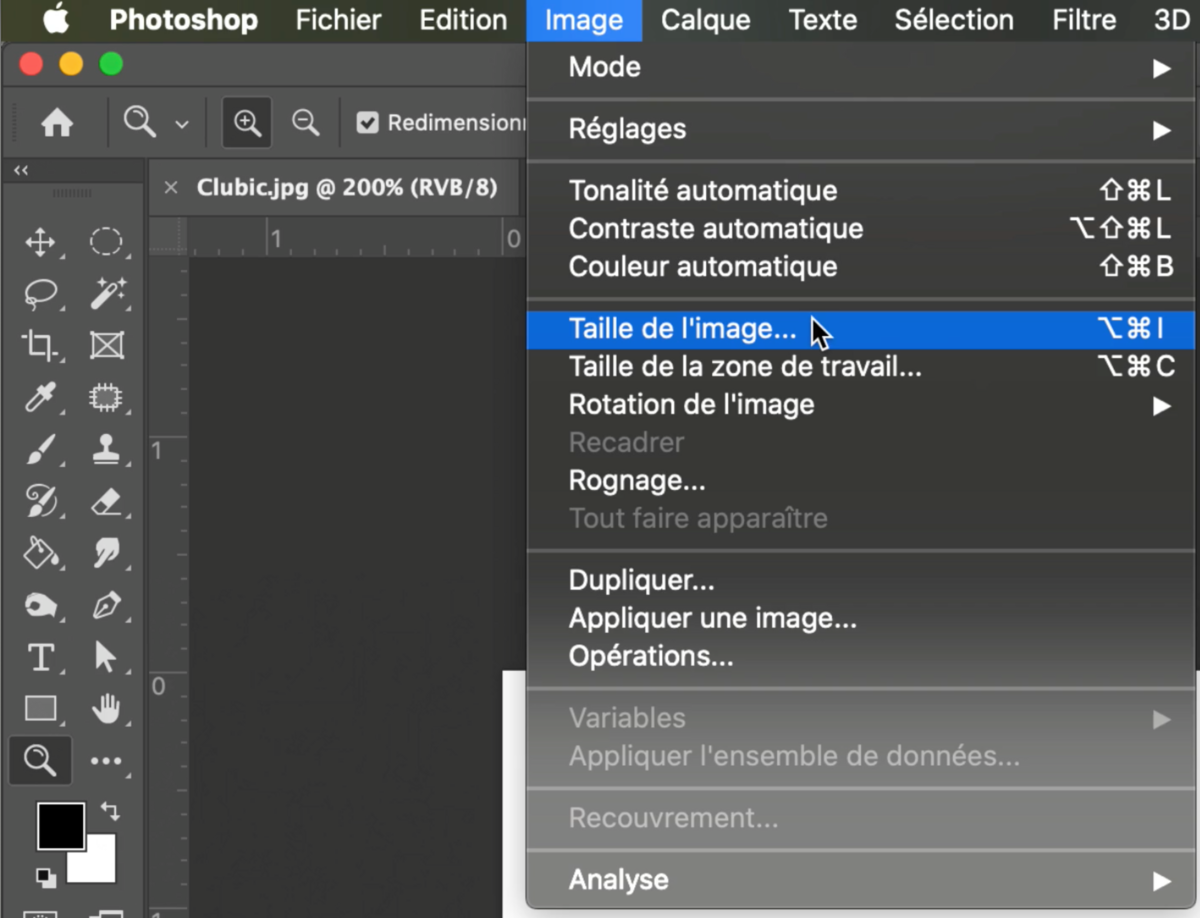The width and height of the screenshot is (1200, 918).
Task: Open Taille de la zone de travail
Action: [x=861, y=367]
